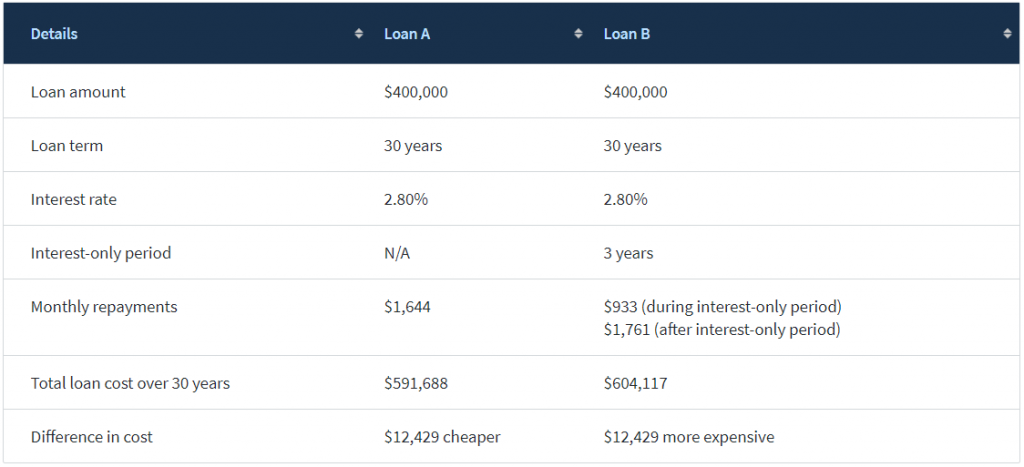1024x467 pixels.
Task: Select the Loan B column header
Action: [627, 34]
